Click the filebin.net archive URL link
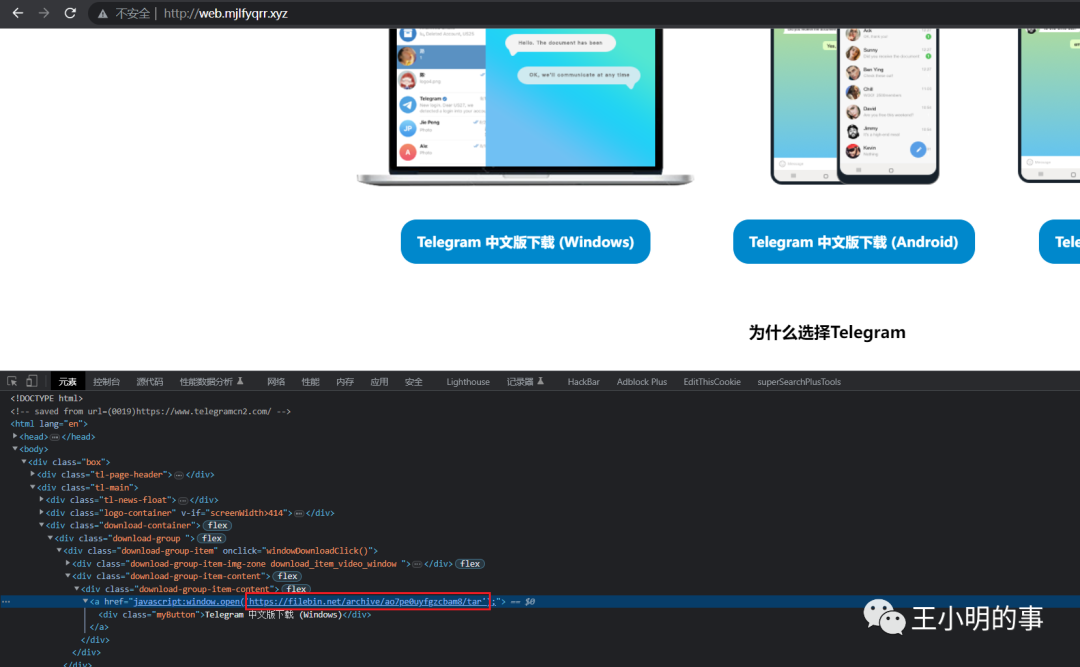1080x667 pixels. click(367, 602)
